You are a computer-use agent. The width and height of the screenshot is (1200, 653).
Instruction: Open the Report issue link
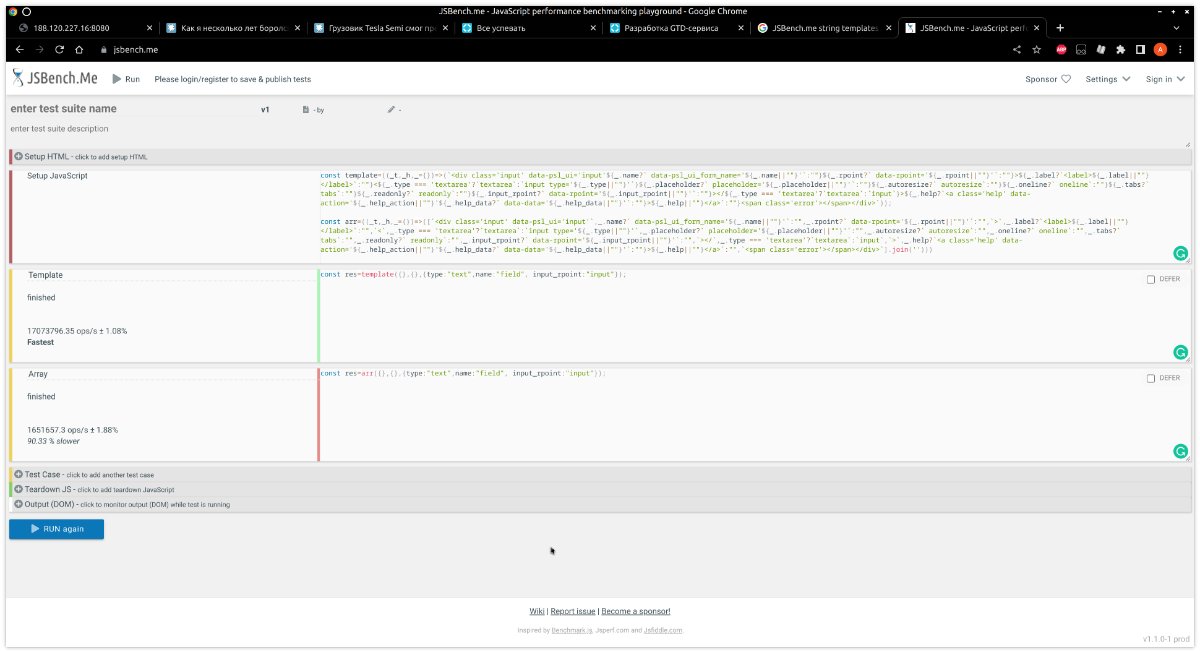(573, 611)
